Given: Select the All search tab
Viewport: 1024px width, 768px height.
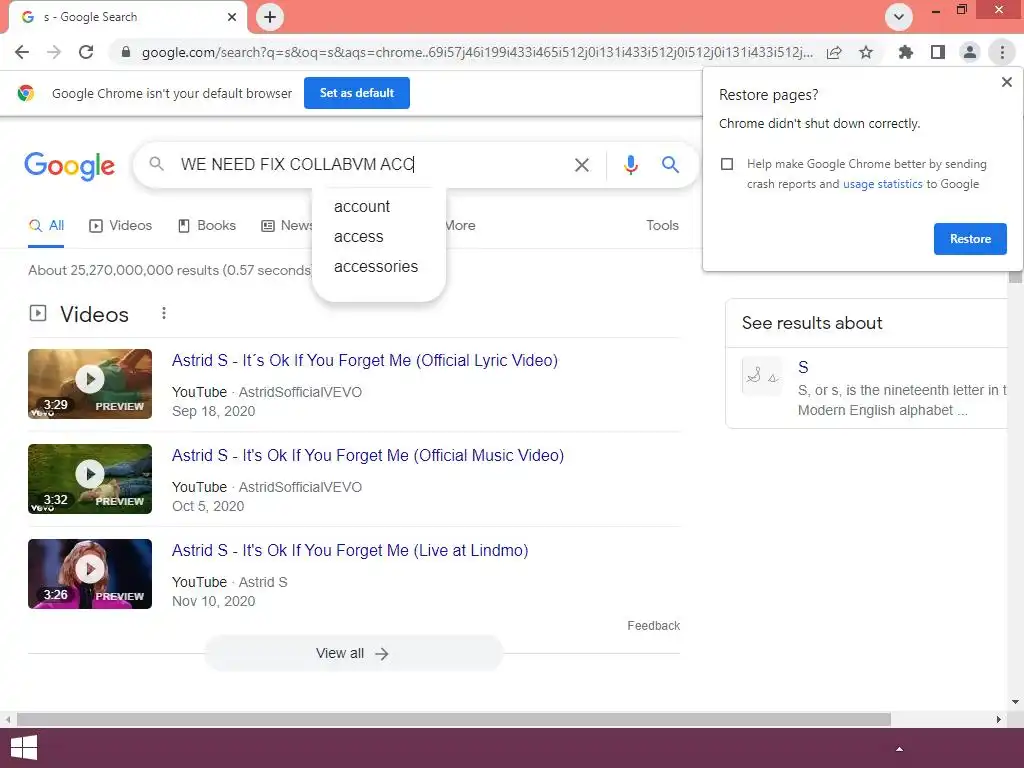Looking at the screenshot, I should tap(46, 226).
